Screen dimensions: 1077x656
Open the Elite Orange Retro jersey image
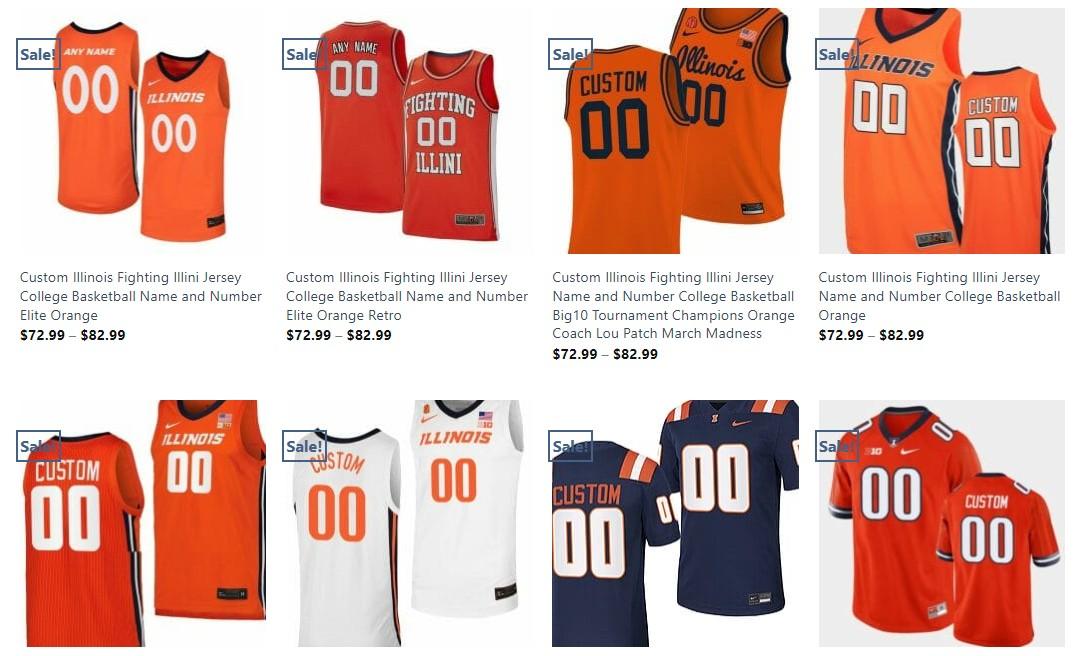click(407, 131)
